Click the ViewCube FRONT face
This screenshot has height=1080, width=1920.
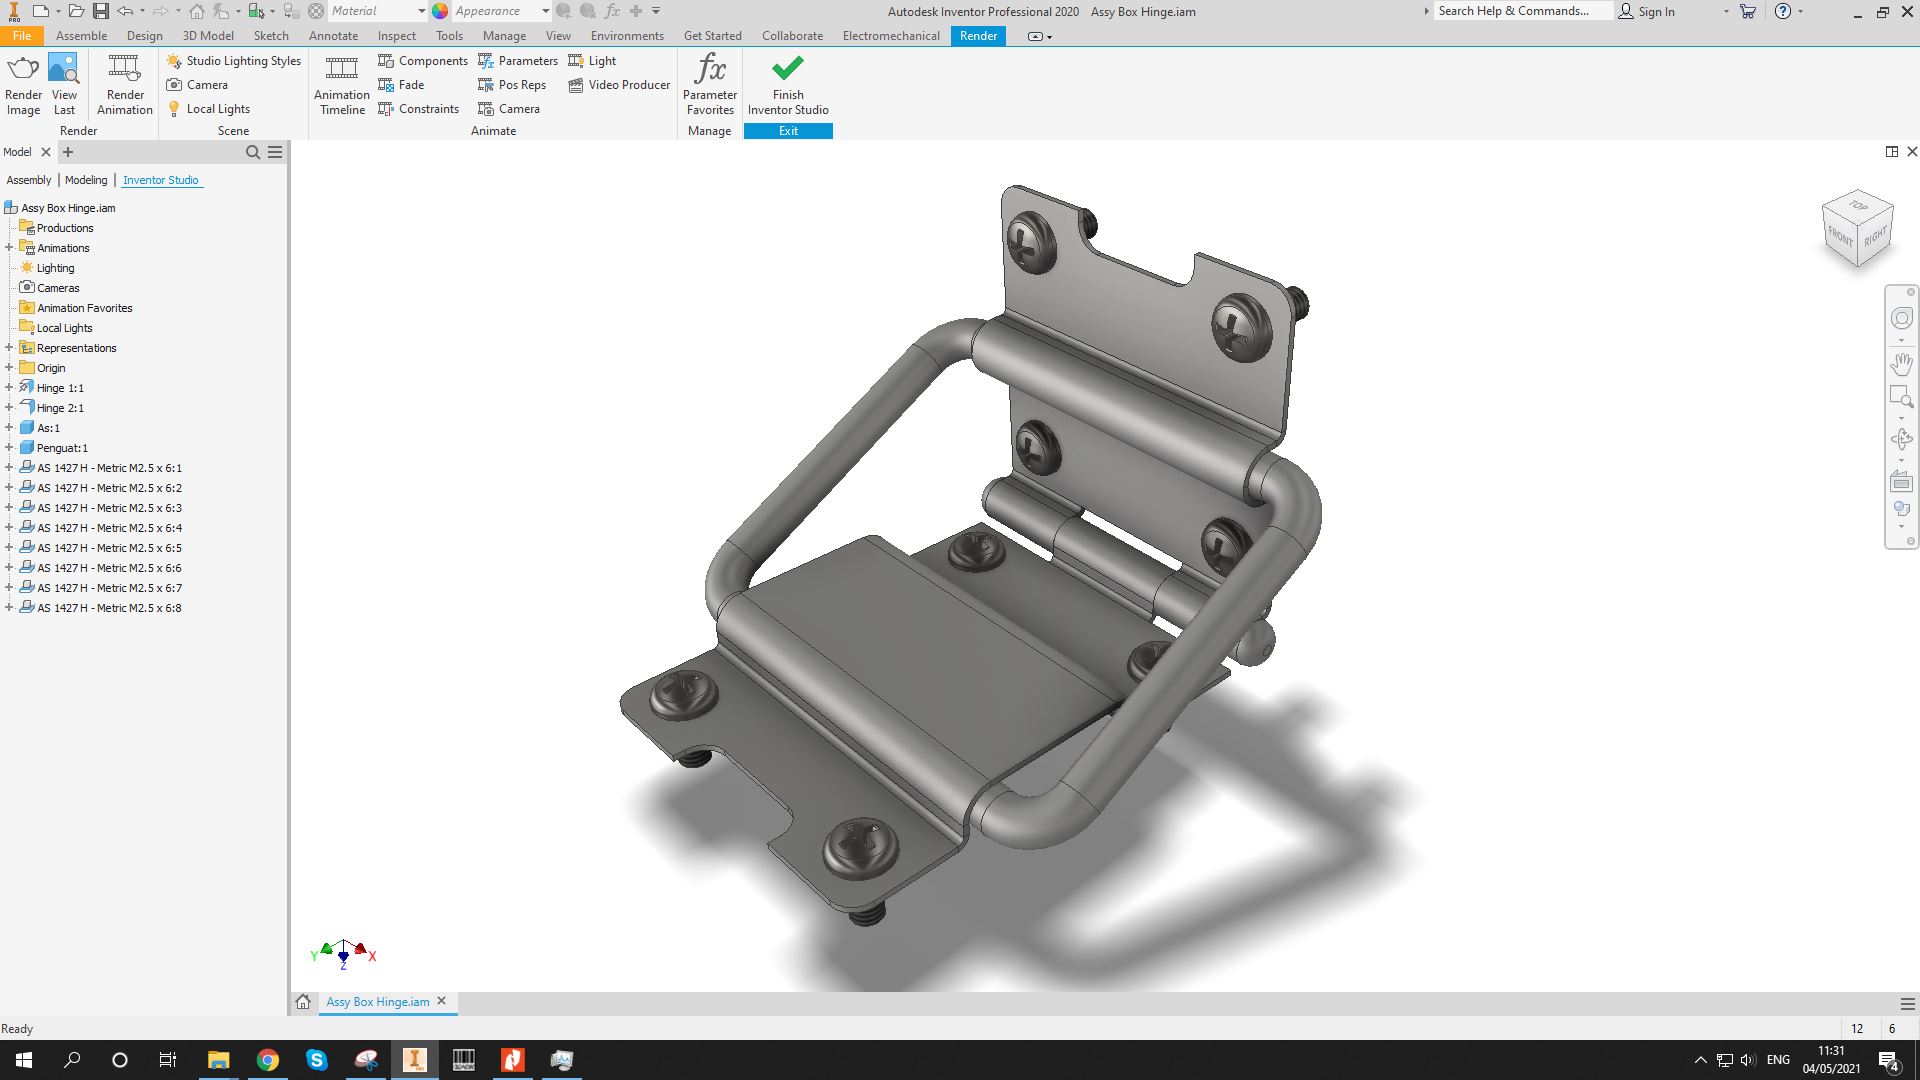1840,237
